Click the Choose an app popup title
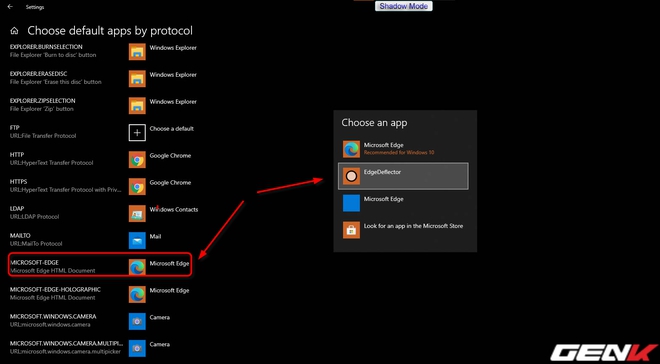 tap(374, 123)
